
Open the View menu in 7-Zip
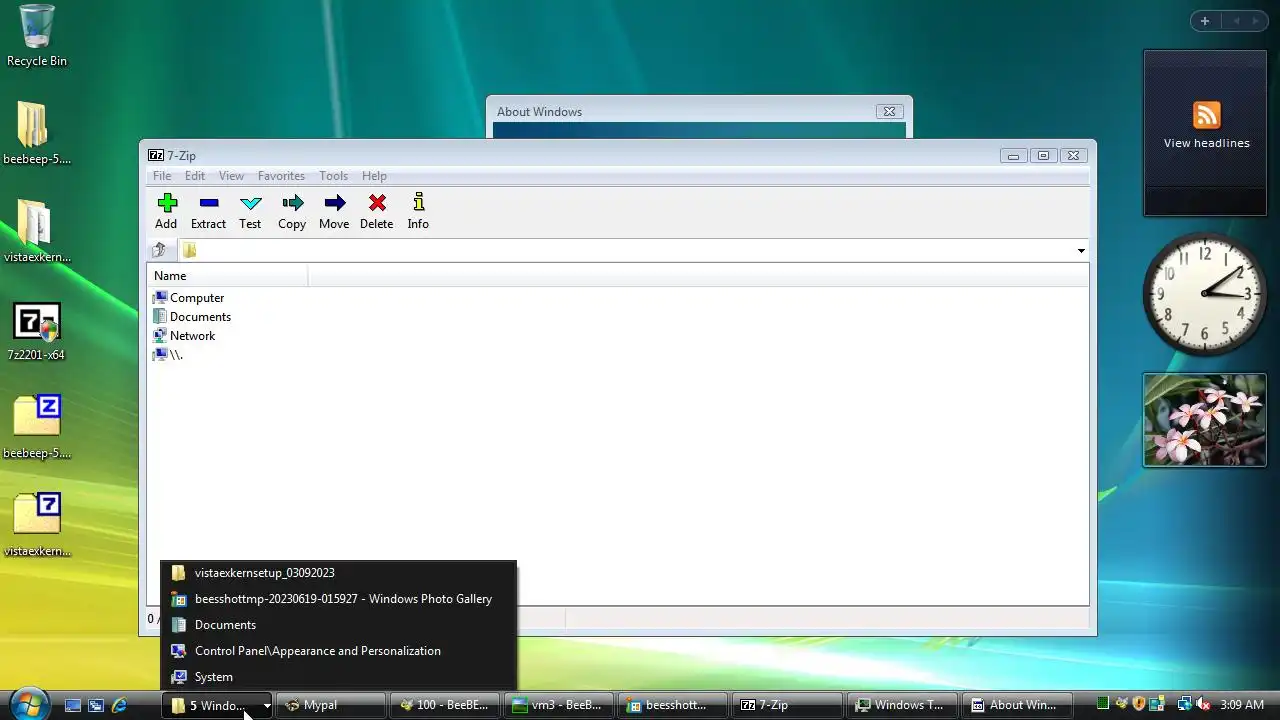point(231,176)
